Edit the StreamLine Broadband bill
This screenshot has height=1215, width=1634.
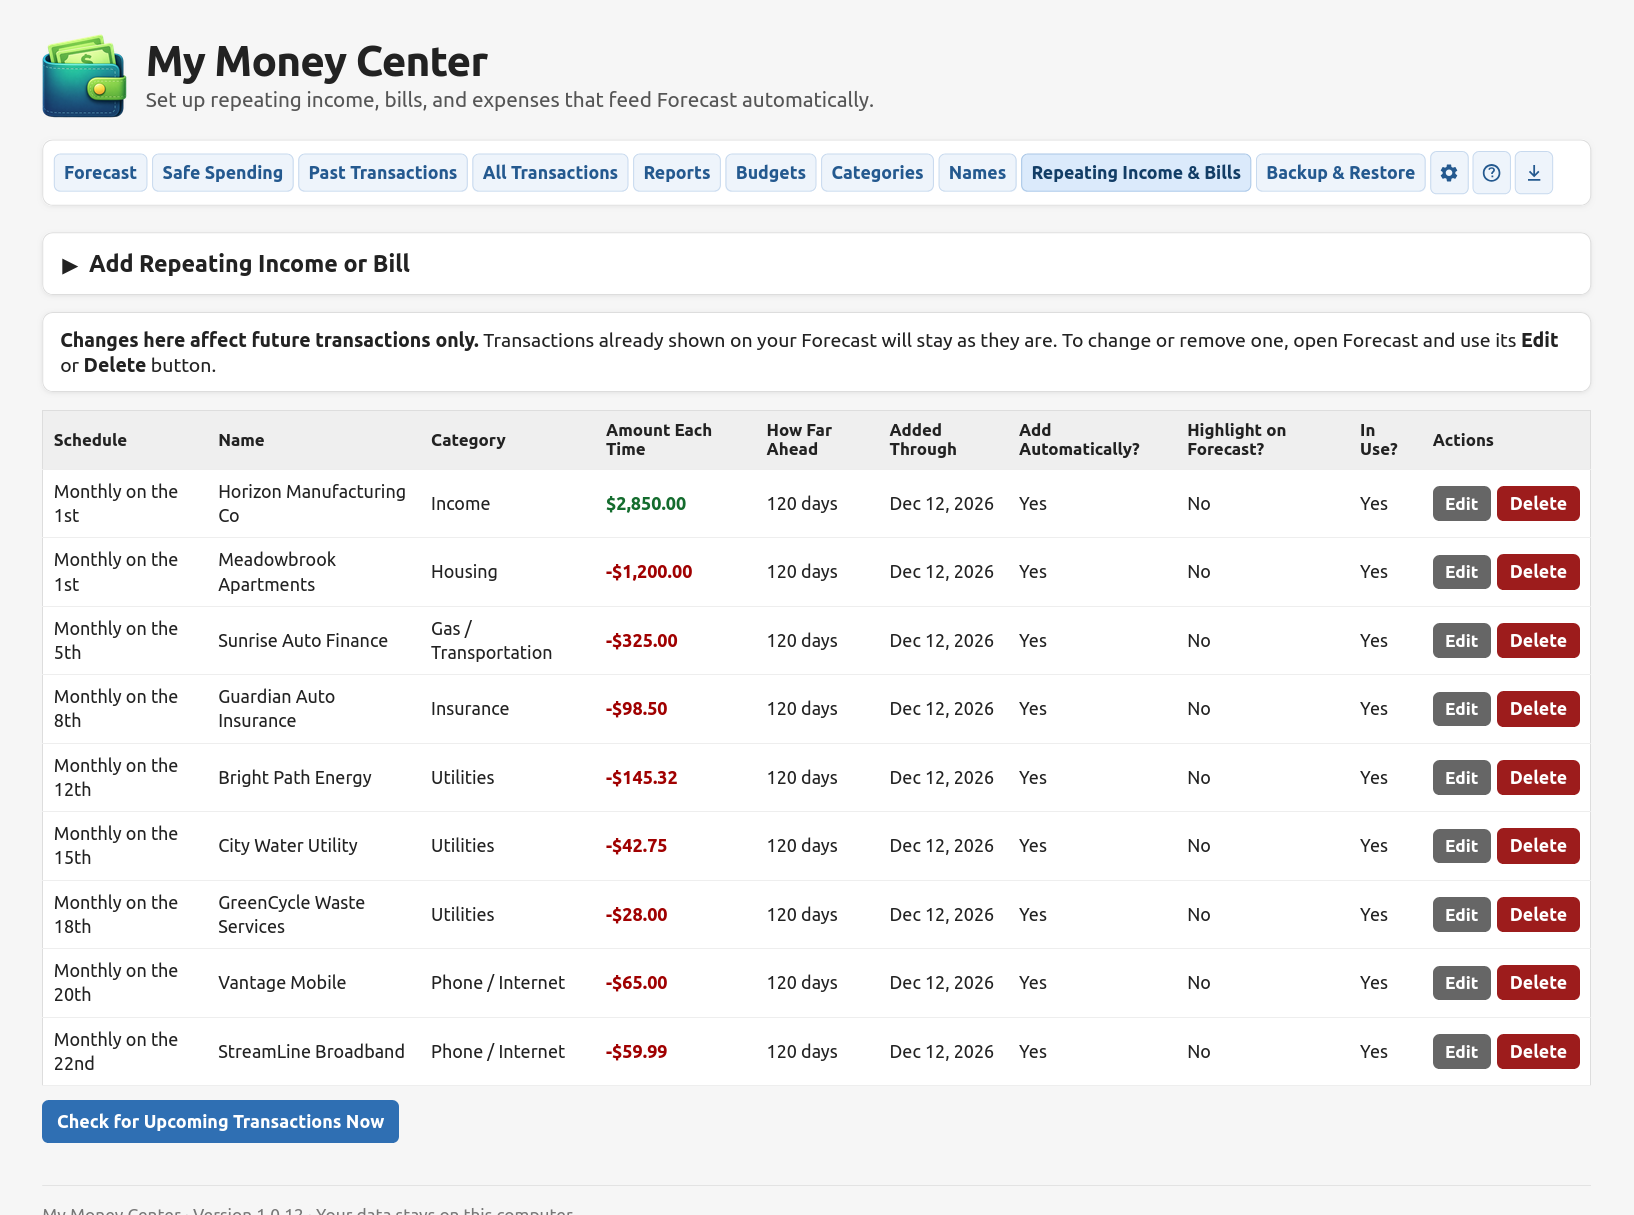tap(1461, 1052)
